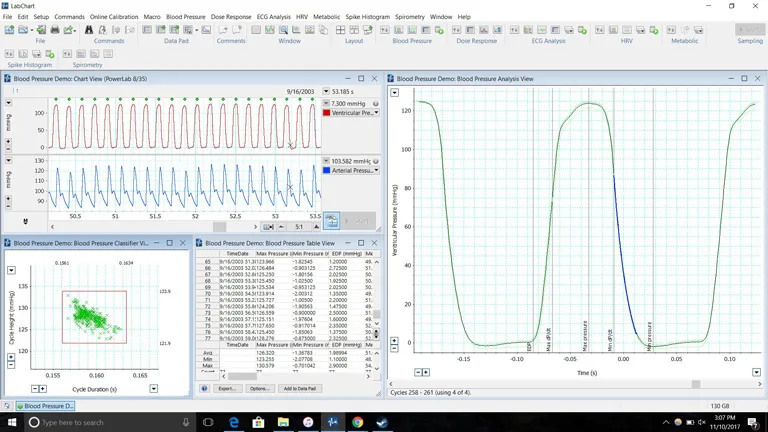
Task: Click the Add to Data Pad button
Action: [x=299, y=388]
